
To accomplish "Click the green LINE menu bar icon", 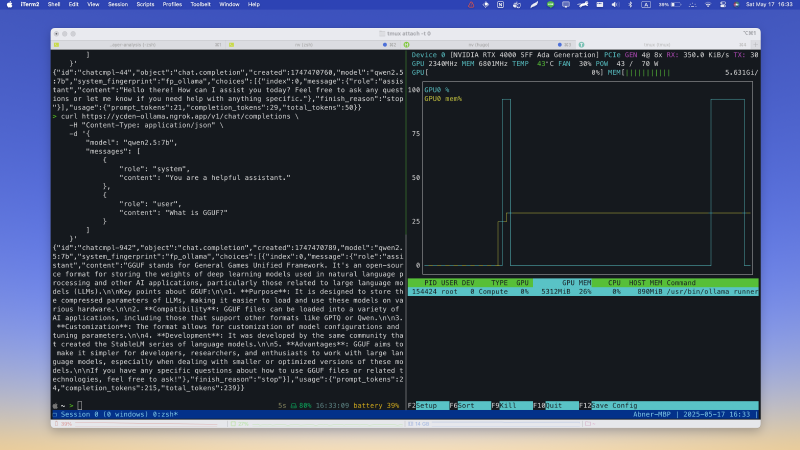I will 550,5.
